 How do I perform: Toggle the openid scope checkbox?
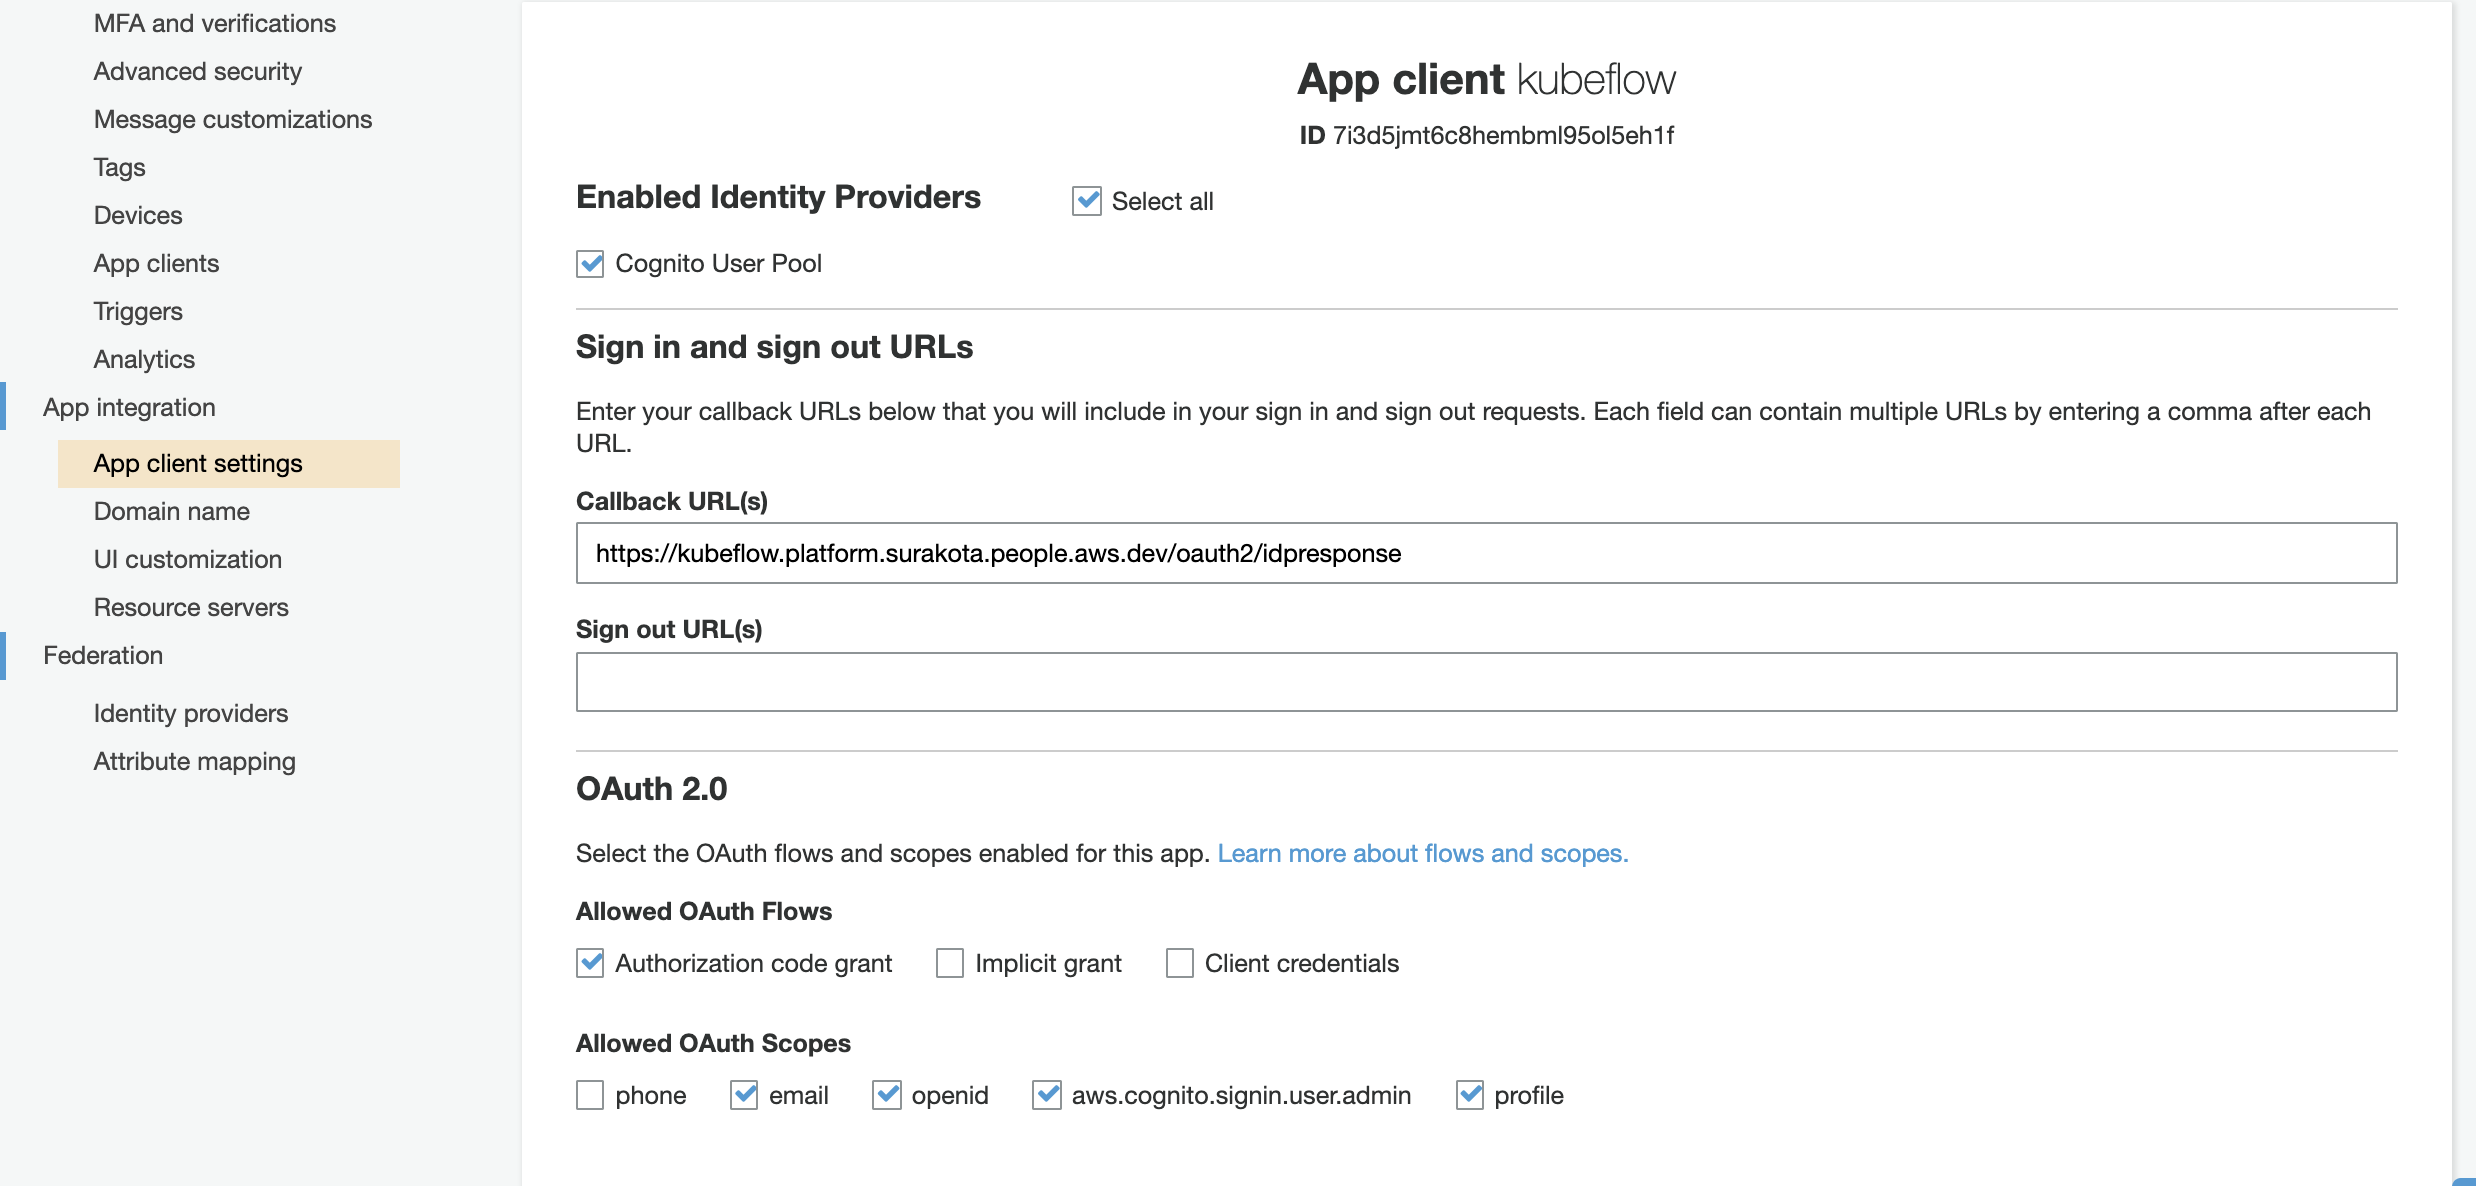click(x=887, y=1095)
